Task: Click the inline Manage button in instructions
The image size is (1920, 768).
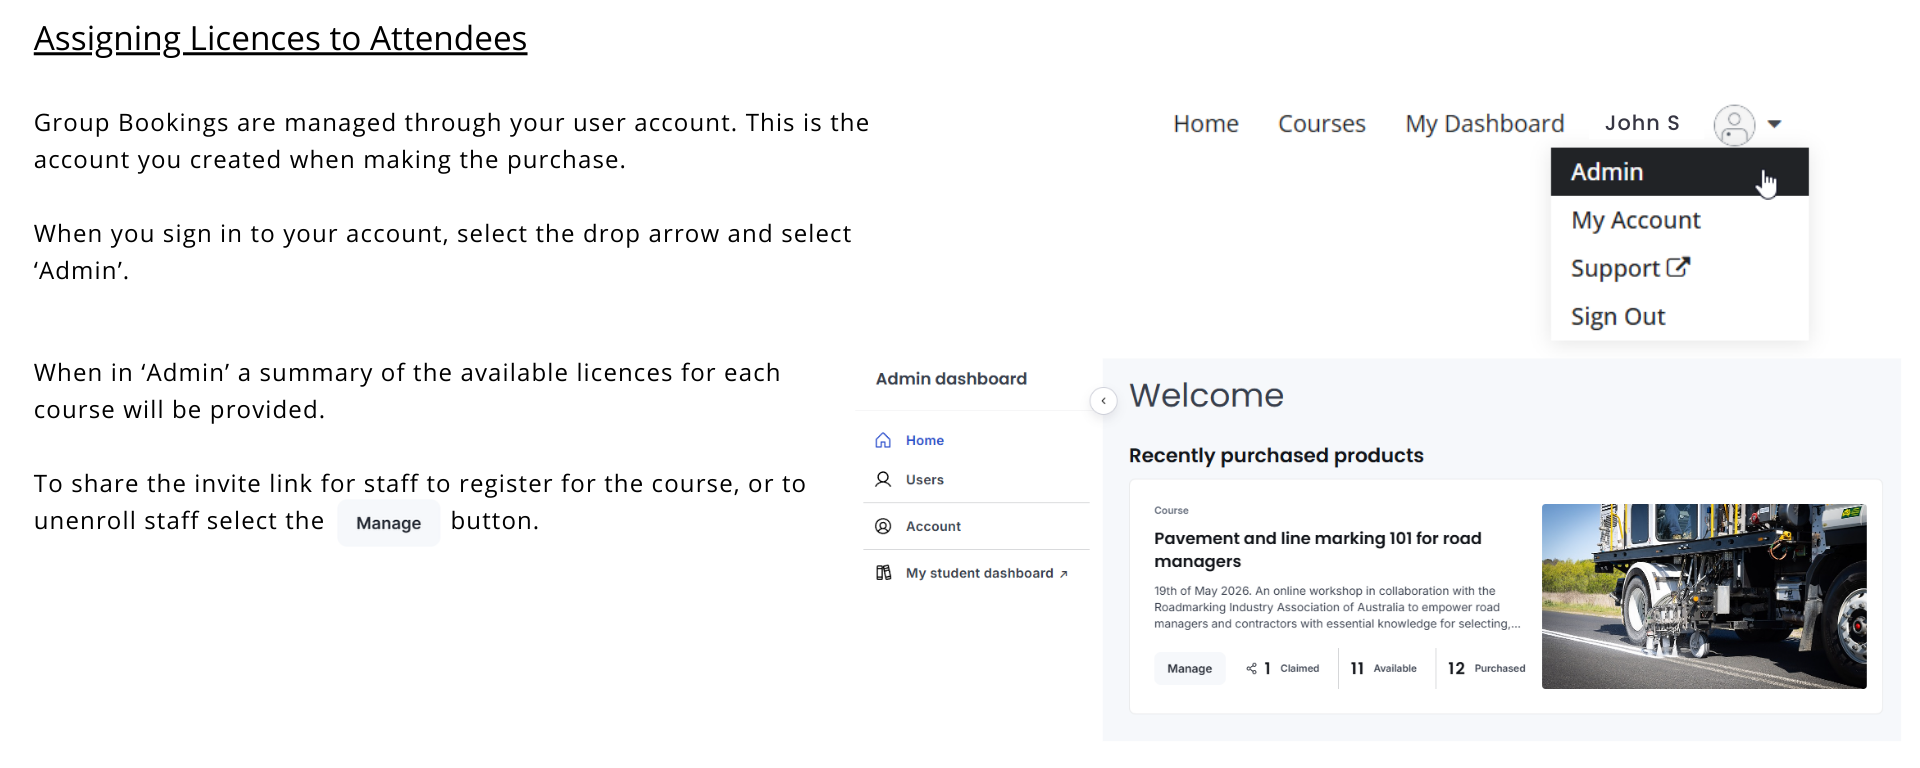Action: (388, 523)
